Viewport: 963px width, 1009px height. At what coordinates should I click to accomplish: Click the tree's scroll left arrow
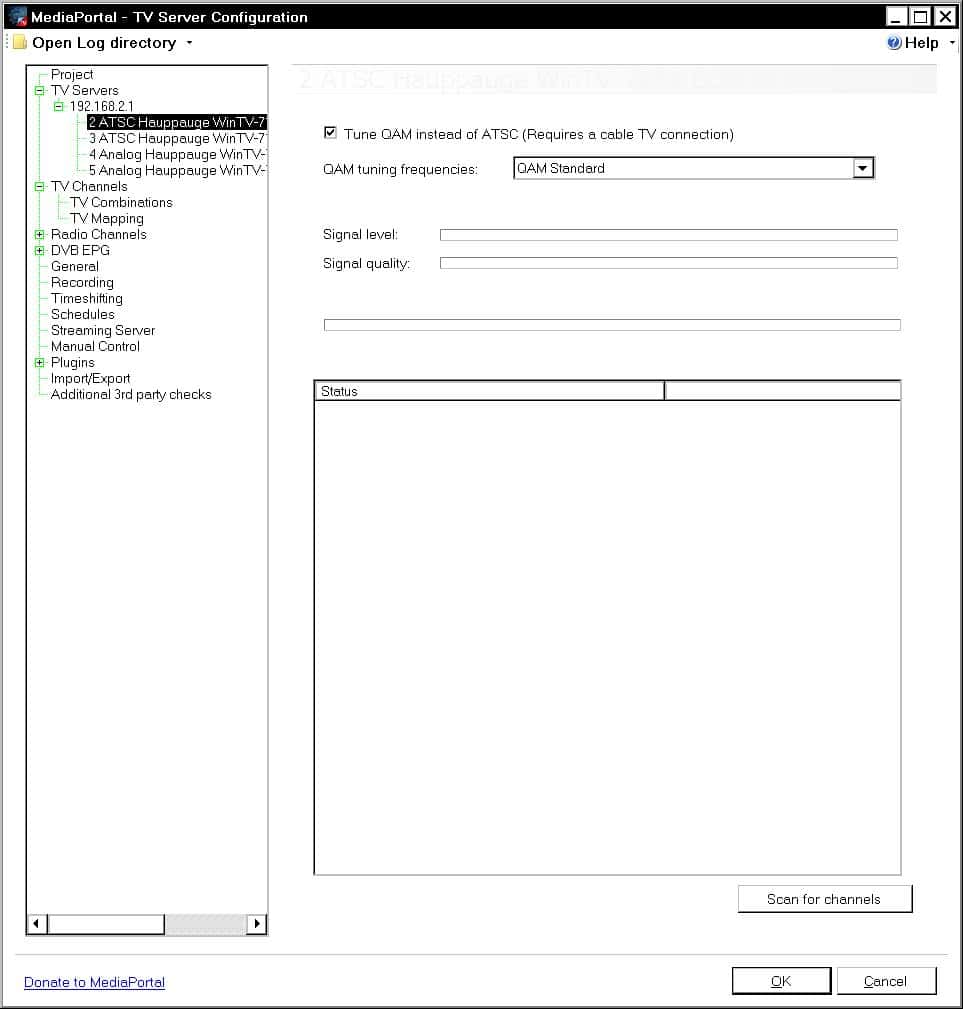(x=37, y=924)
